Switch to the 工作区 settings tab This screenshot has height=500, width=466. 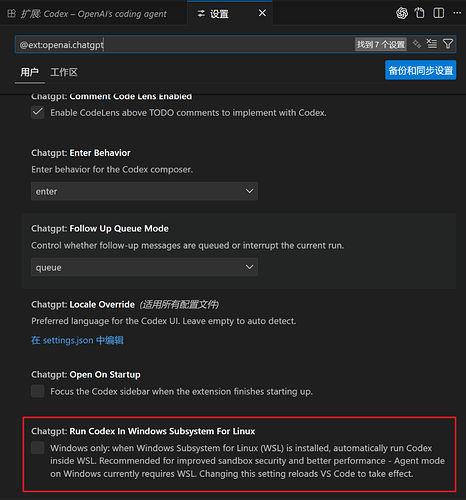tap(64, 72)
